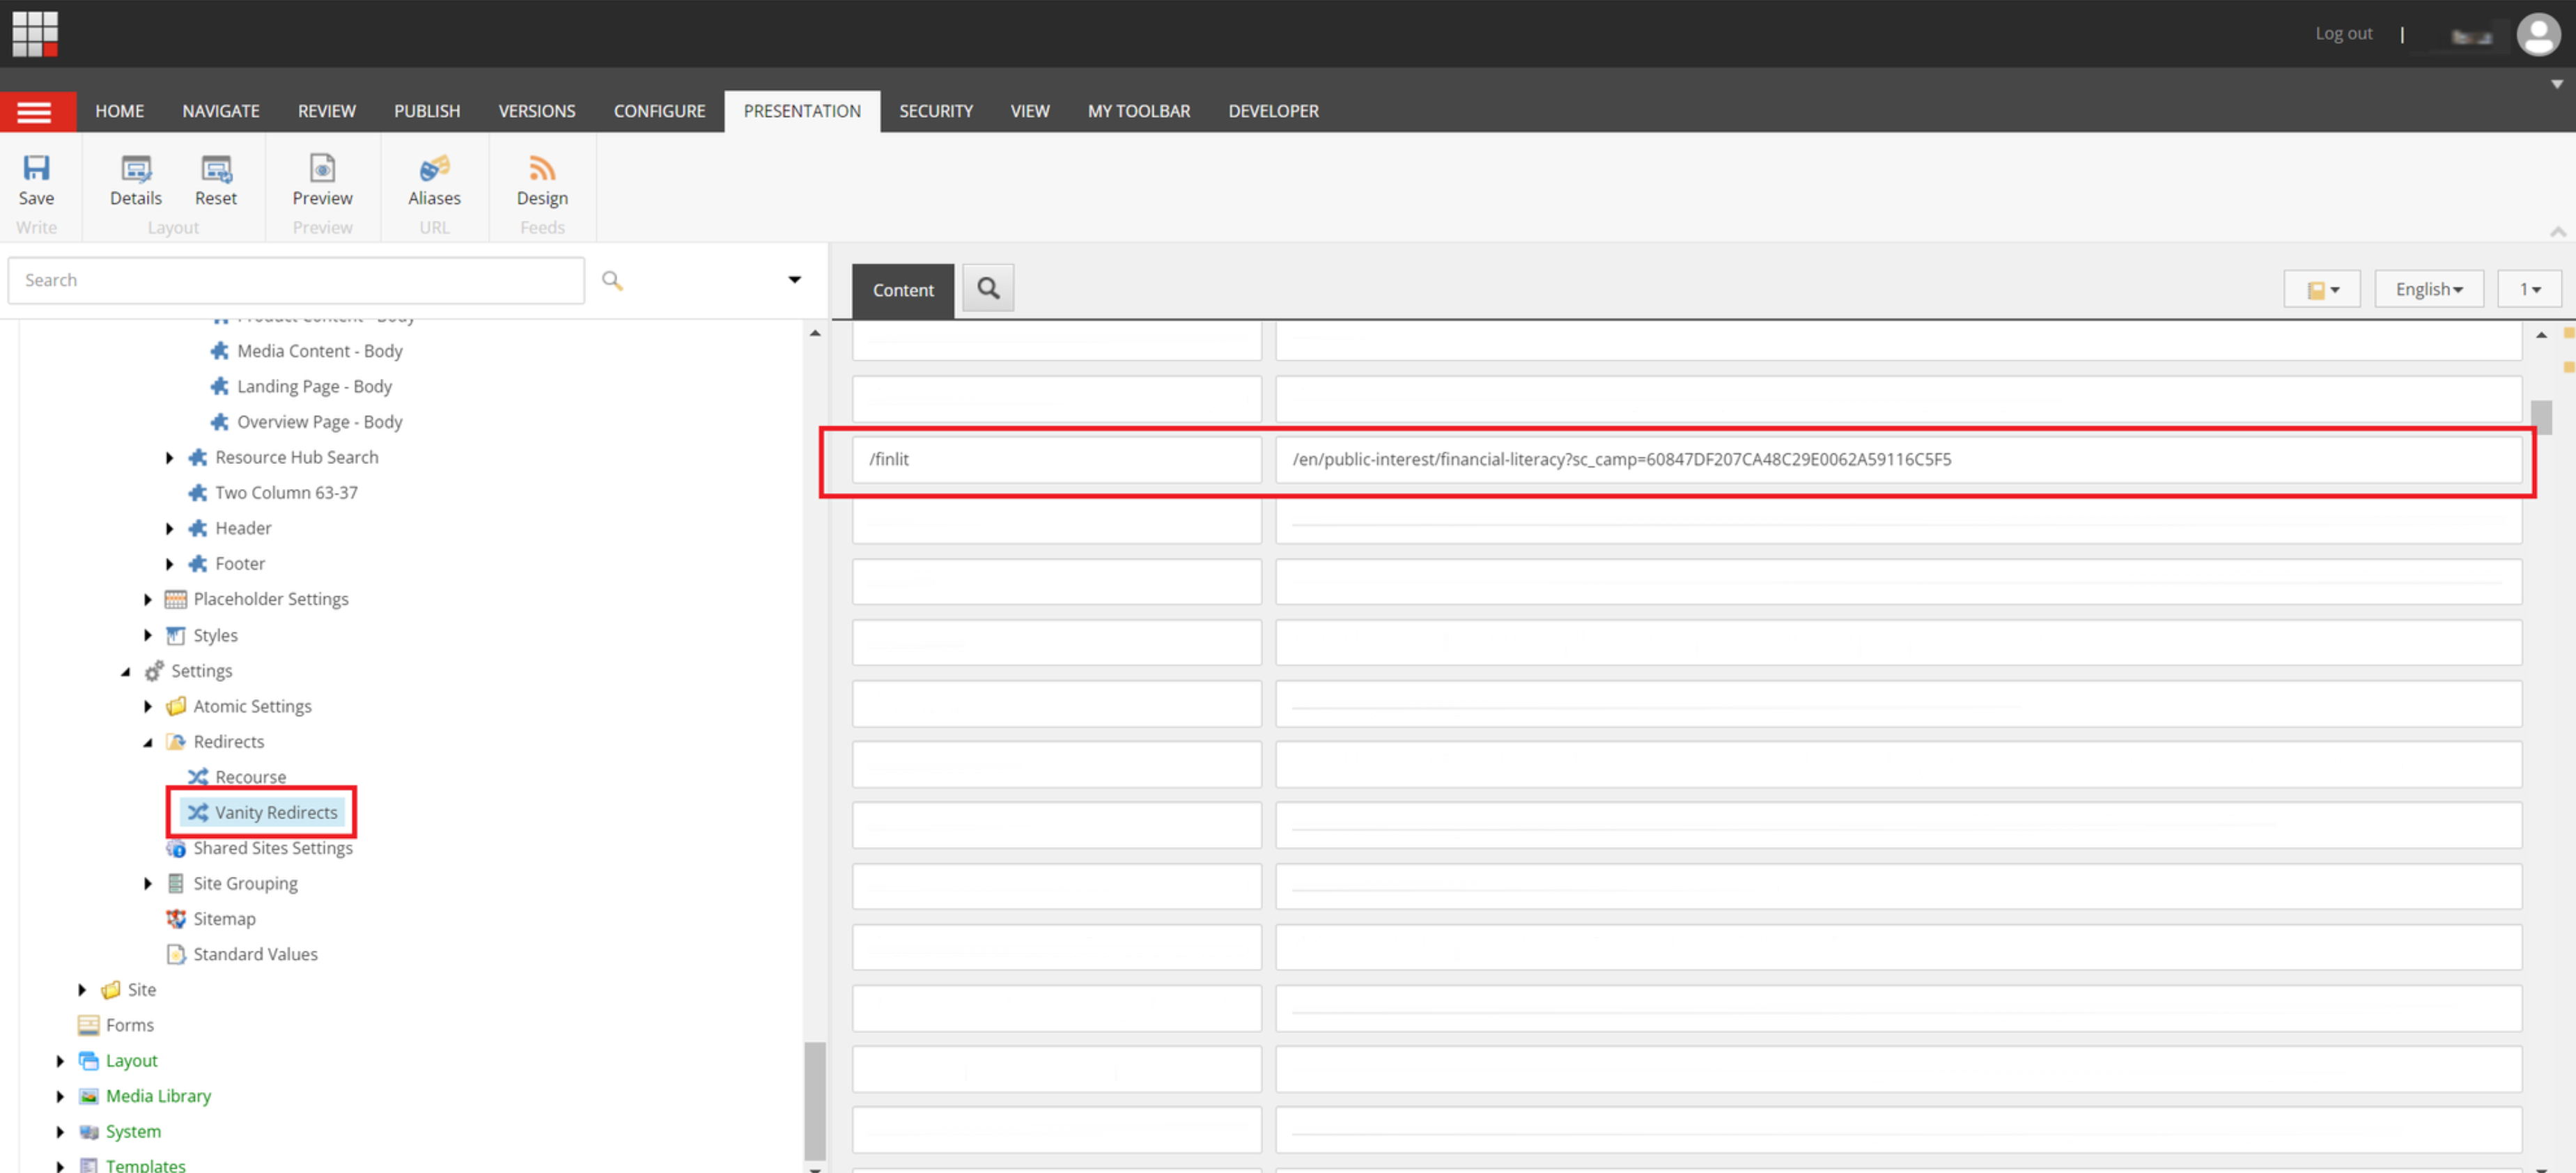
Task: Click the Sitecore grid logo
Action: click(x=35, y=33)
